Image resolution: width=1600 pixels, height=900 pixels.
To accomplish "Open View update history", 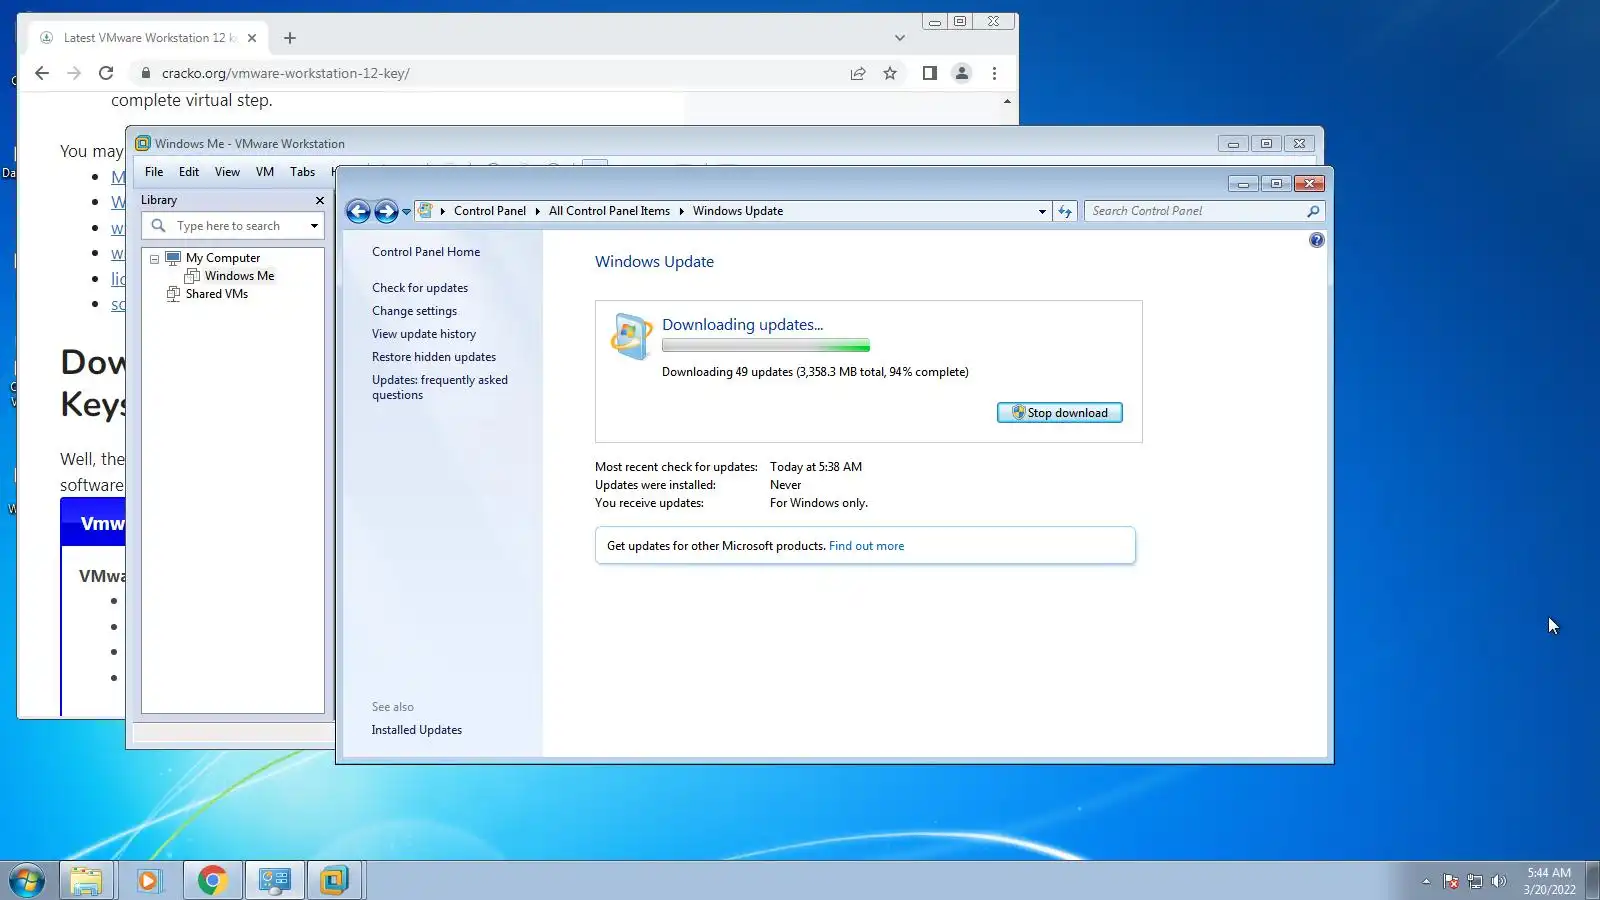I will (x=424, y=334).
